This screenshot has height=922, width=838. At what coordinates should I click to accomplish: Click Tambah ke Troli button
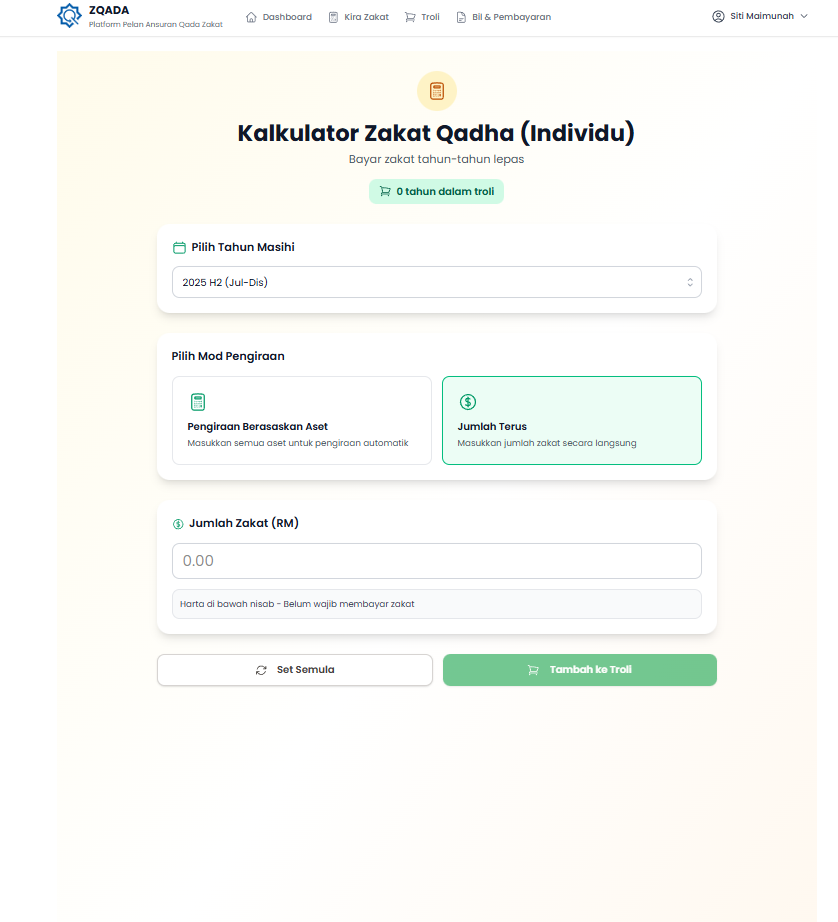tap(580, 670)
